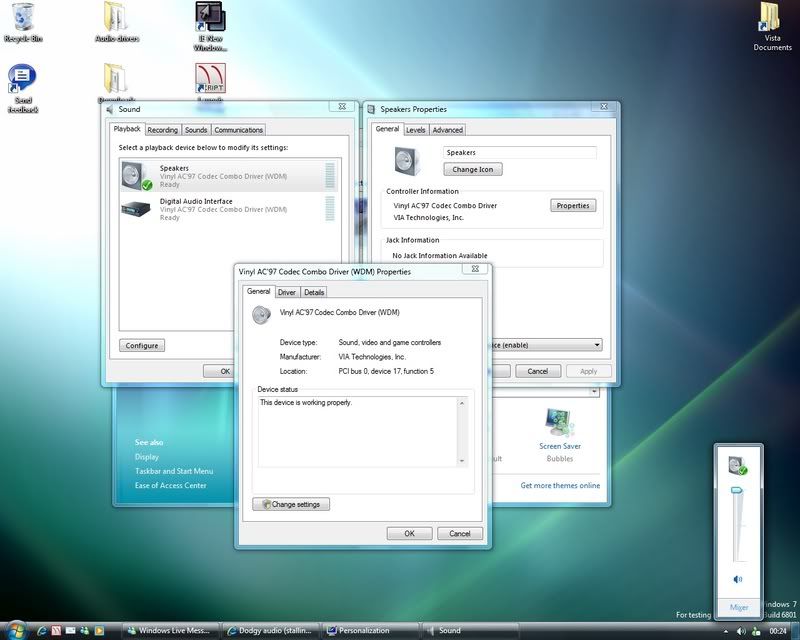Open the Audio drivers folder on desktop

116,22
